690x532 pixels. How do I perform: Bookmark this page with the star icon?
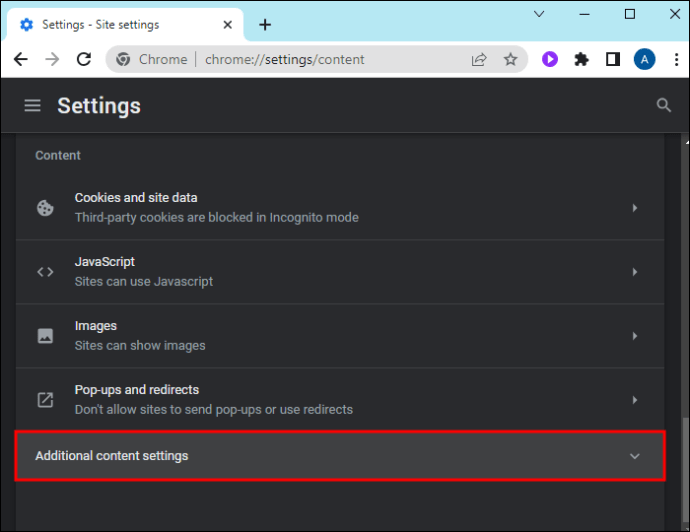pyautogui.click(x=511, y=59)
